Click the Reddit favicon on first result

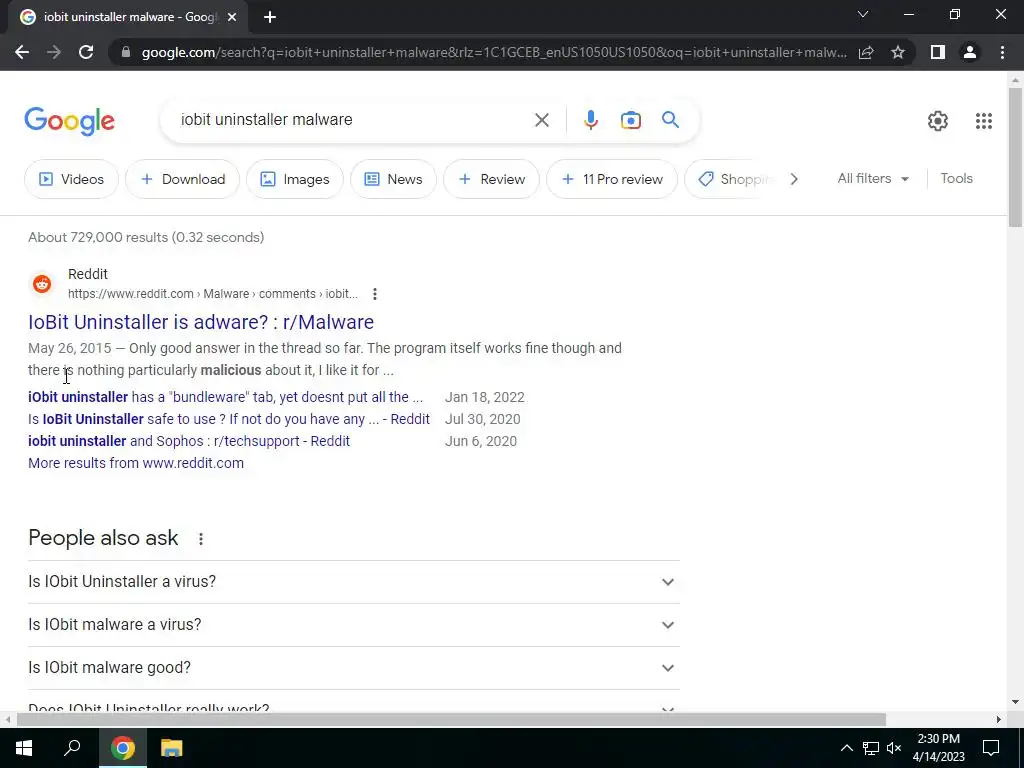tap(42, 284)
